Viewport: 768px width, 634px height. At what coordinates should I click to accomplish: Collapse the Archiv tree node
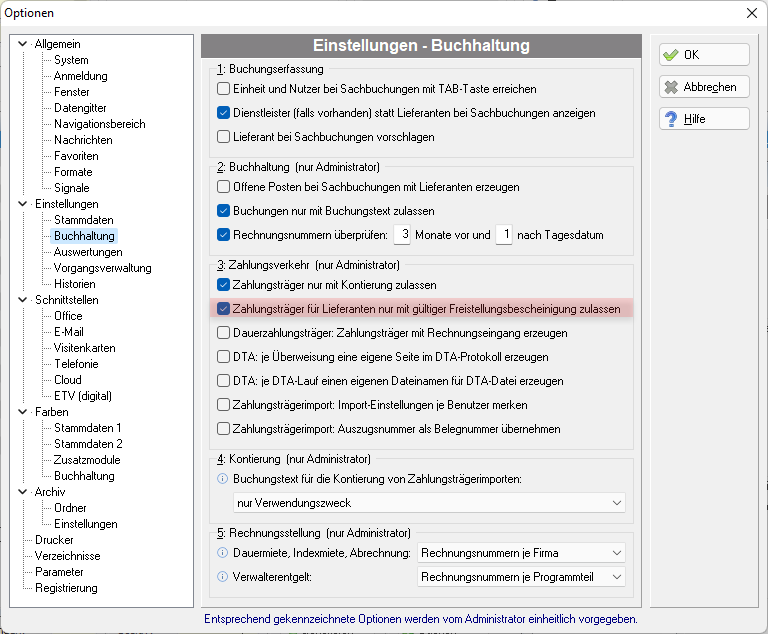(23, 492)
